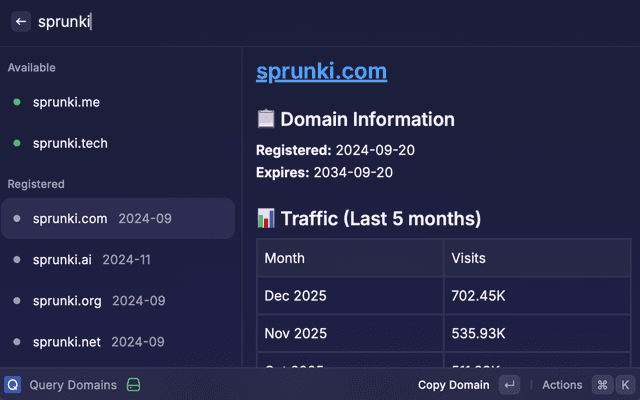Click the green tray icon beside Query Domains
The width and height of the screenshot is (640, 400).
tap(133, 385)
